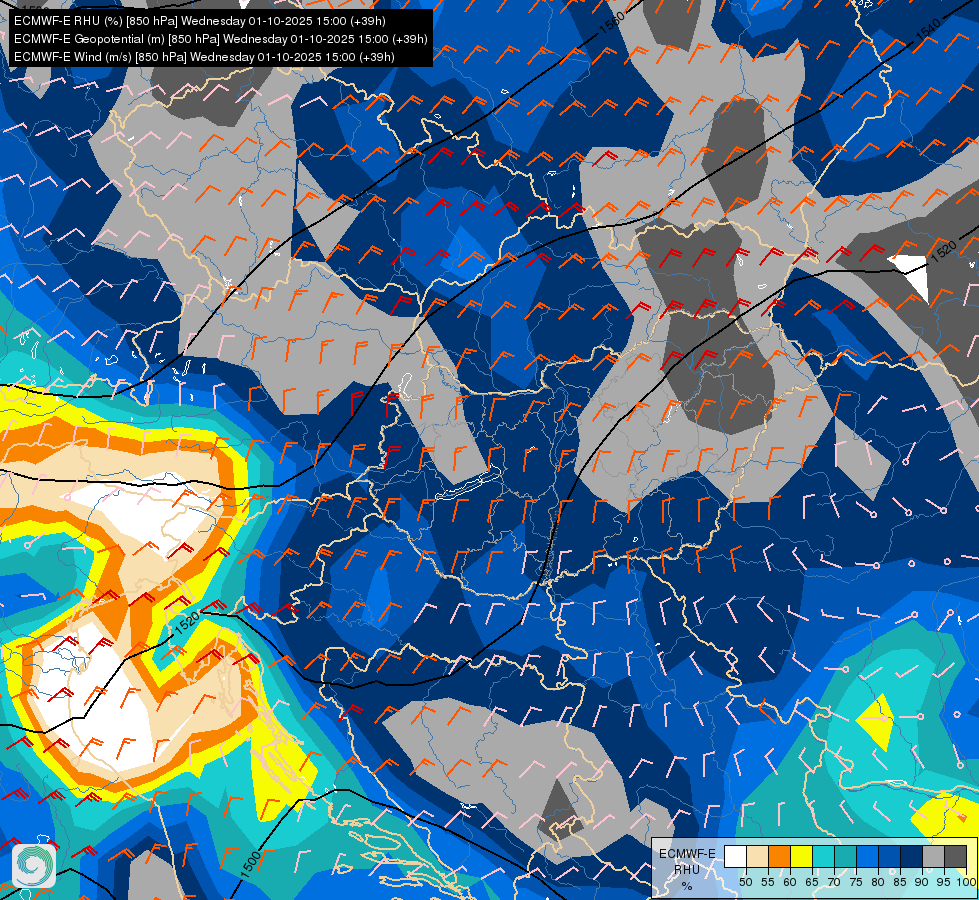Click the legend value '95'
Screen dimensions: 979x900
(x=945, y=882)
